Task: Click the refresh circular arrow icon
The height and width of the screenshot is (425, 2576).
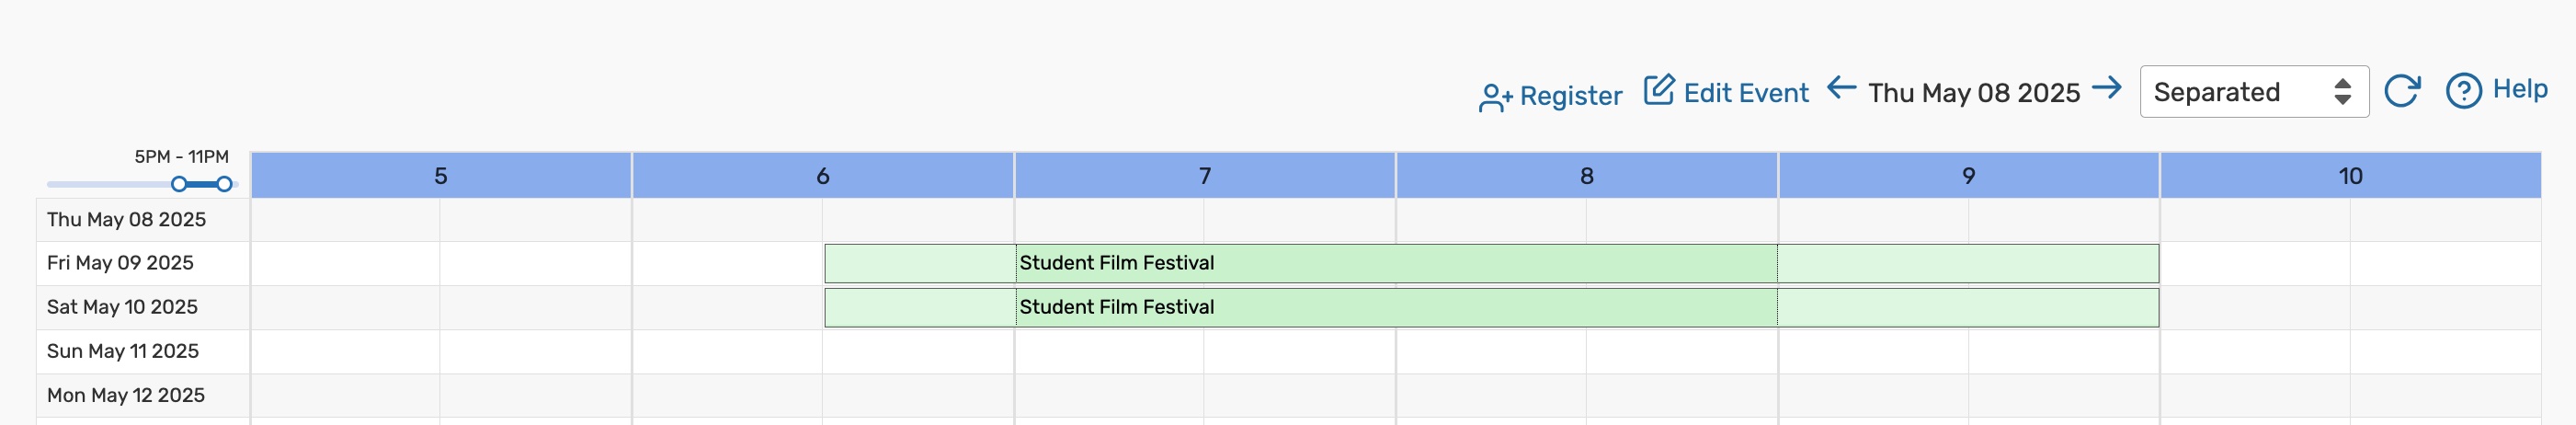Action: [2401, 91]
